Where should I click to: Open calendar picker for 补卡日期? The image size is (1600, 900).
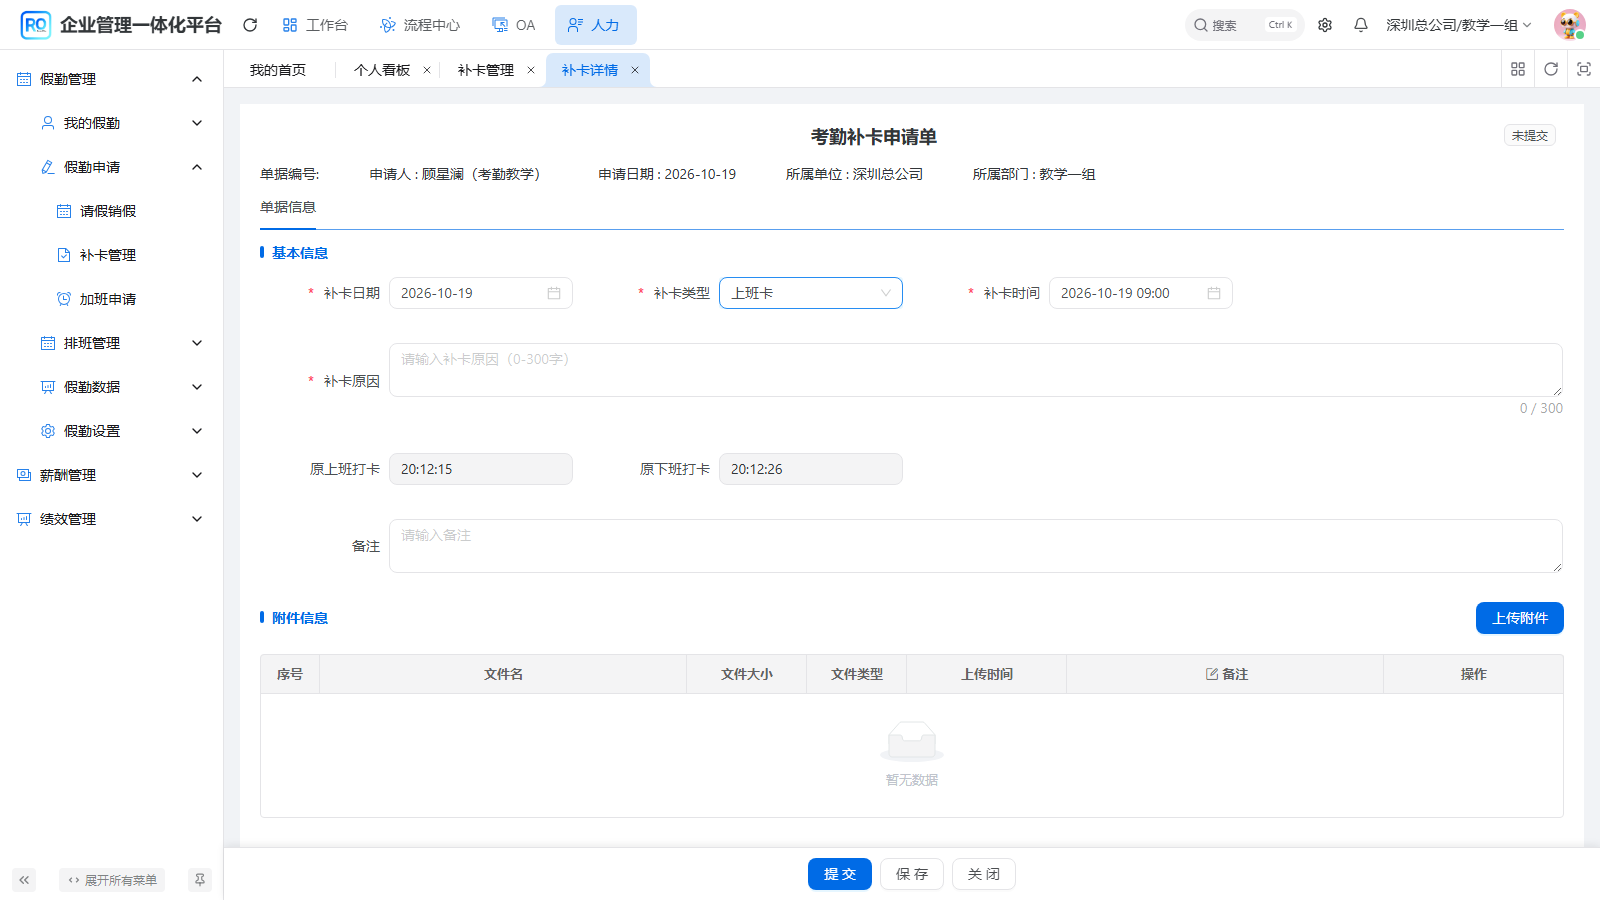(x=554, y=293)
